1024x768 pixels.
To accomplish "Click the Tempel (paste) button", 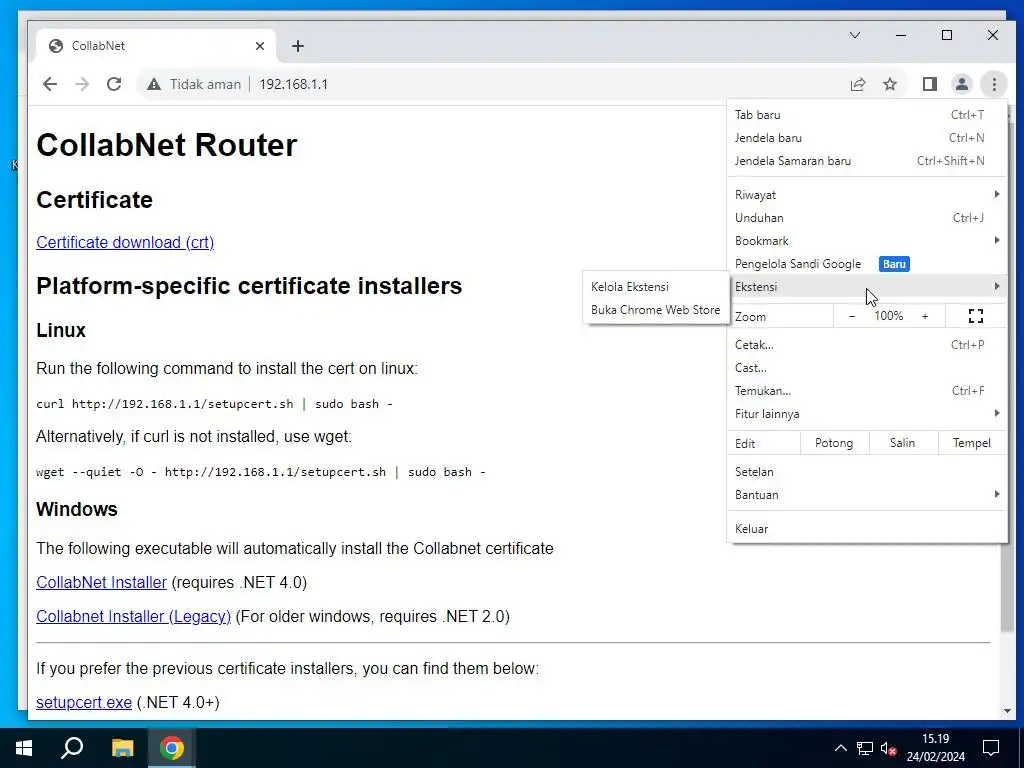I will coord(972,443).
